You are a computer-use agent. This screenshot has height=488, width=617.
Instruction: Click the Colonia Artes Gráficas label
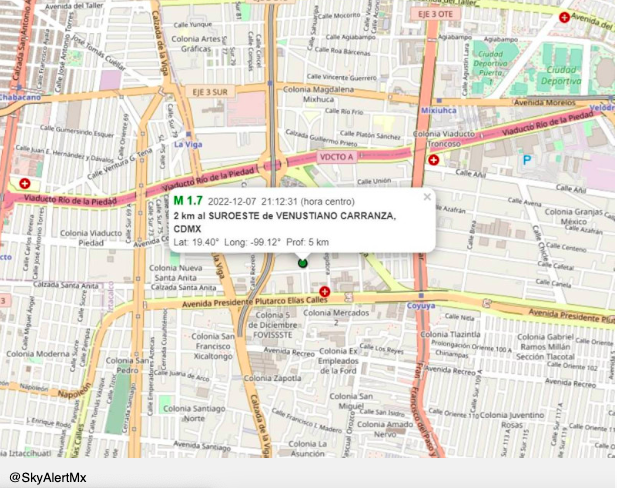(205, 42)
